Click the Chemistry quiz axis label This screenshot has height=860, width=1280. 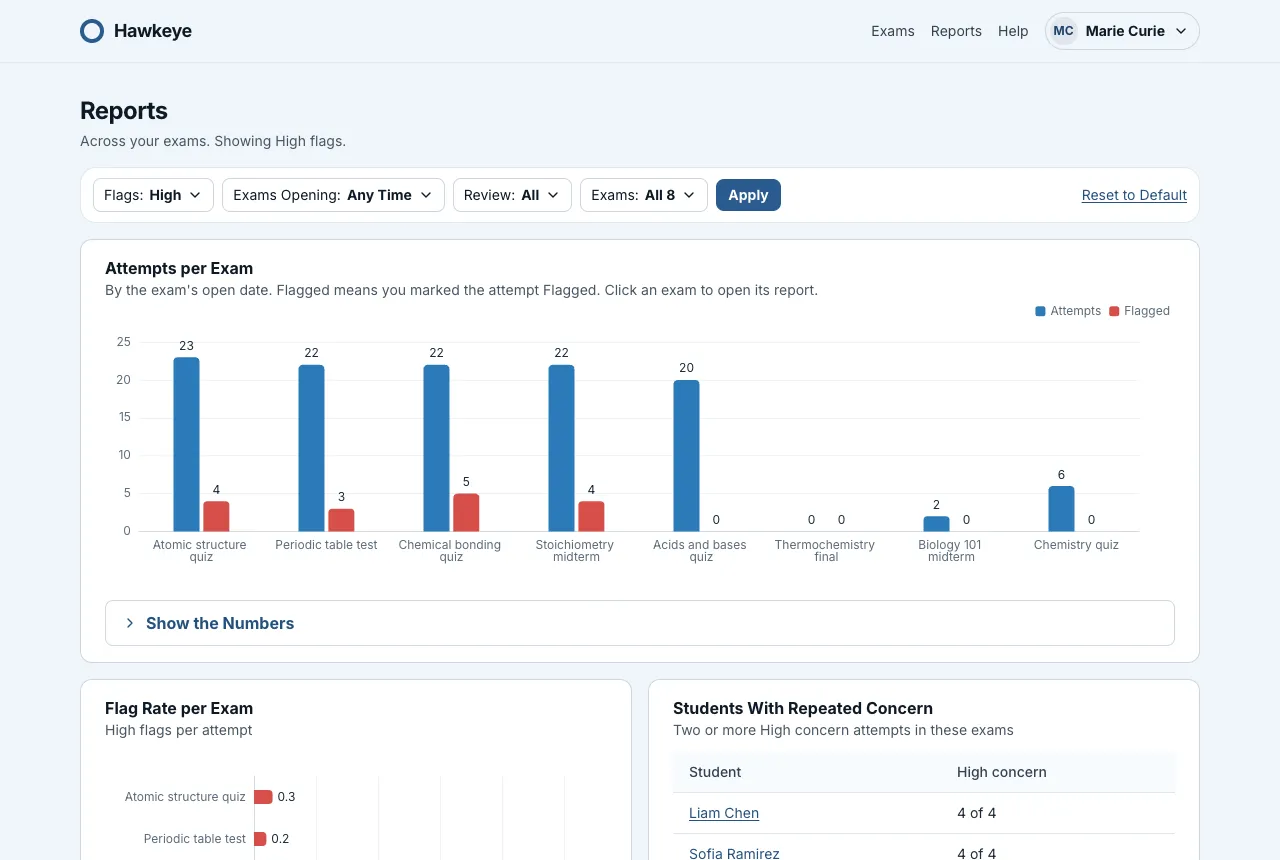pyautogui.click(x=1076, y=545)
